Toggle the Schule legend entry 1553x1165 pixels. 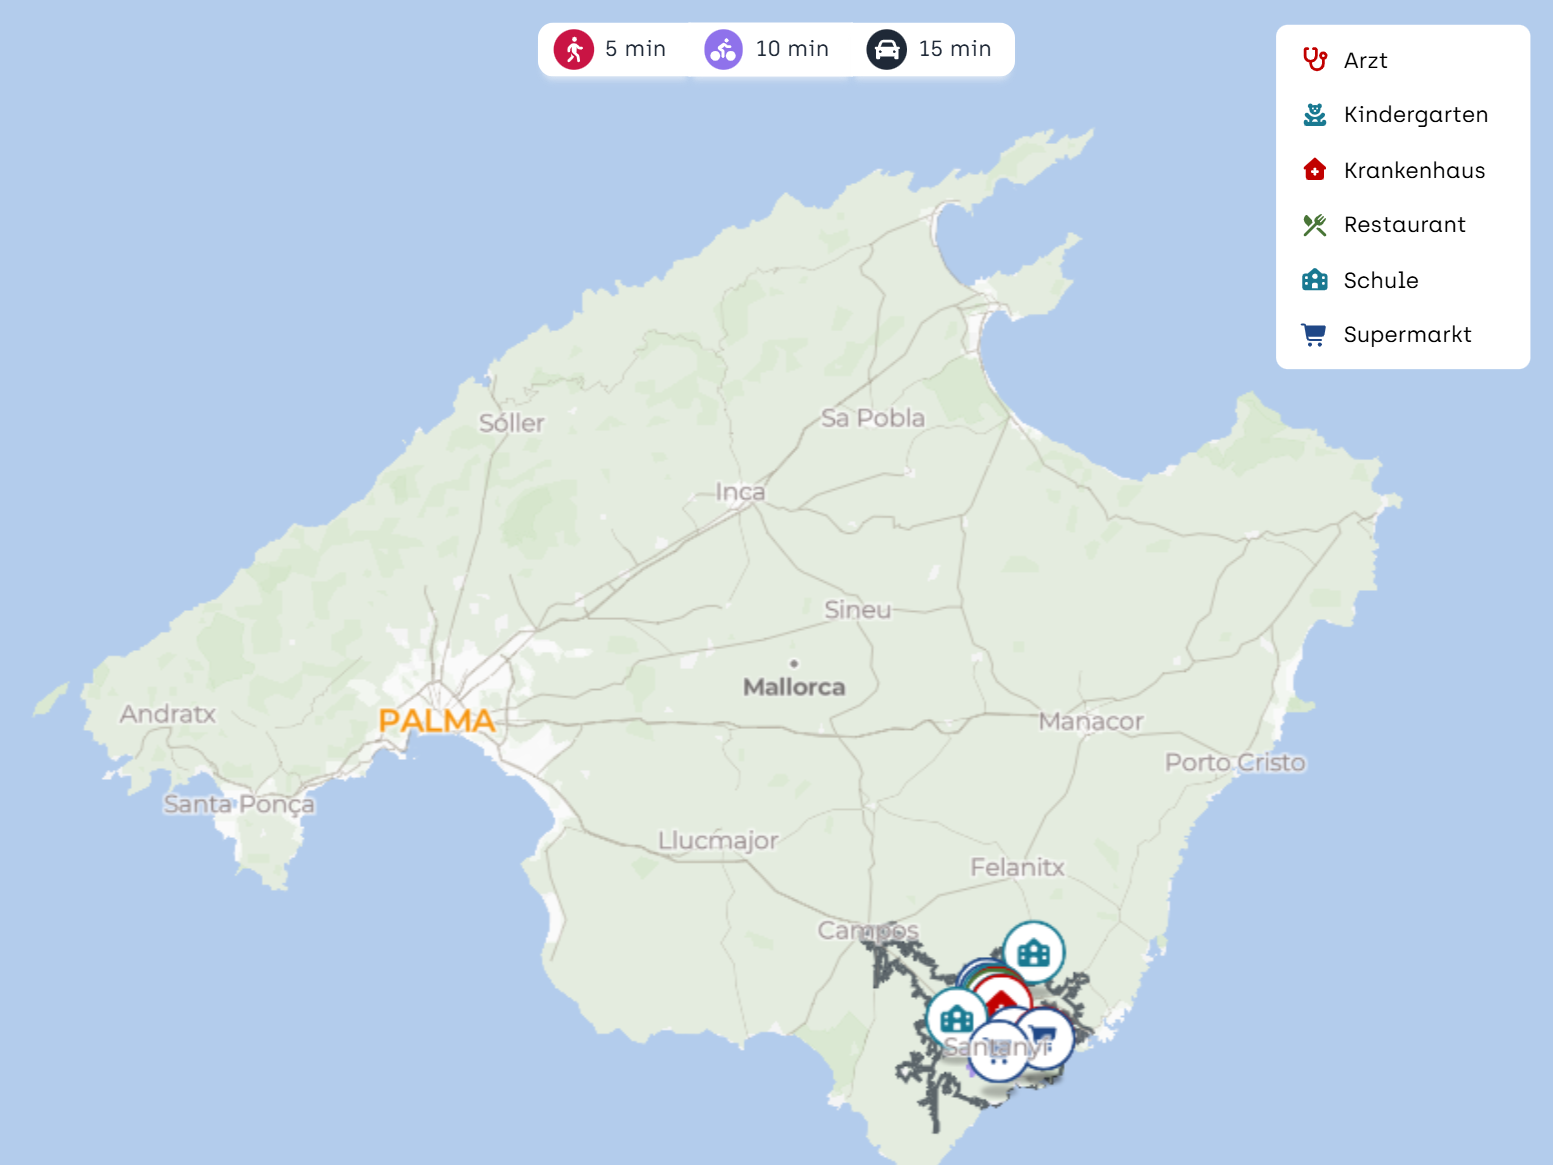click(x=1380, y=280)
